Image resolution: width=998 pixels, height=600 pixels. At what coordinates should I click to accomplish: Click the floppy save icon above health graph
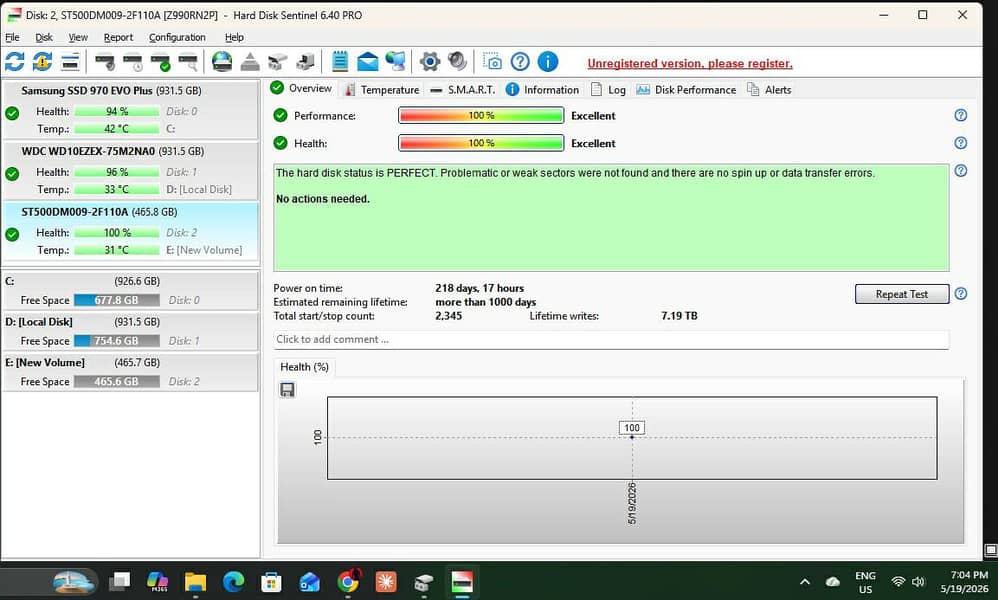click(x=287, y=389)
